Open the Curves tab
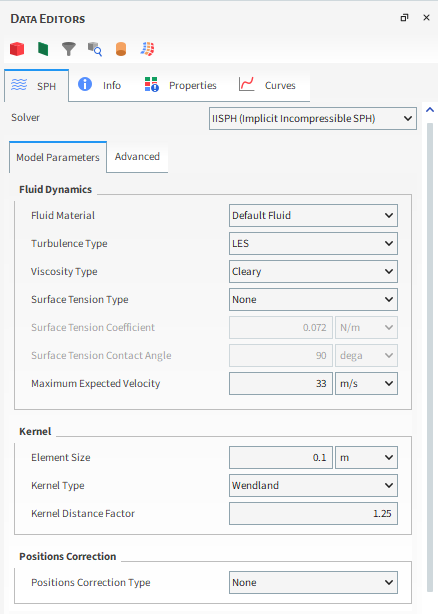This screenshot has height=614, width=438. click(267, 85)
